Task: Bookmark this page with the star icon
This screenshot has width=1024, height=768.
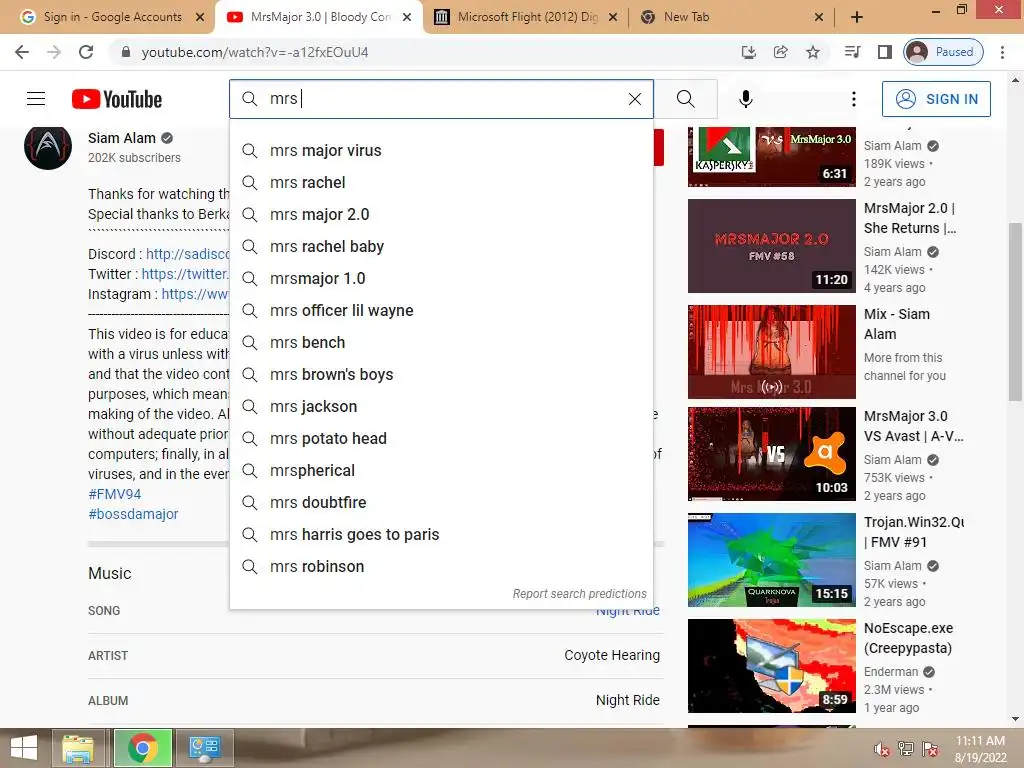Action: pyautogui.click(x=812, y=52)
